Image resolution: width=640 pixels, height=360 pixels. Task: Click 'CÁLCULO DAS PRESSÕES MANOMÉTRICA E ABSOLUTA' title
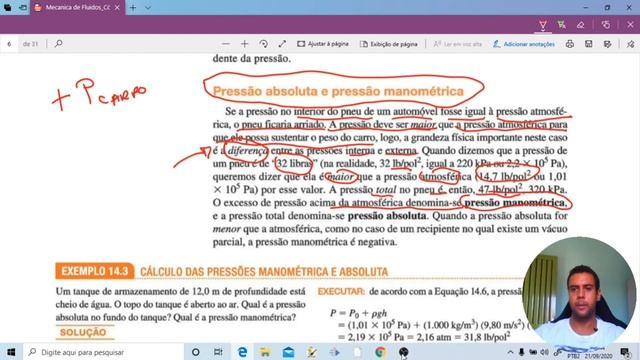coord(264,271)
